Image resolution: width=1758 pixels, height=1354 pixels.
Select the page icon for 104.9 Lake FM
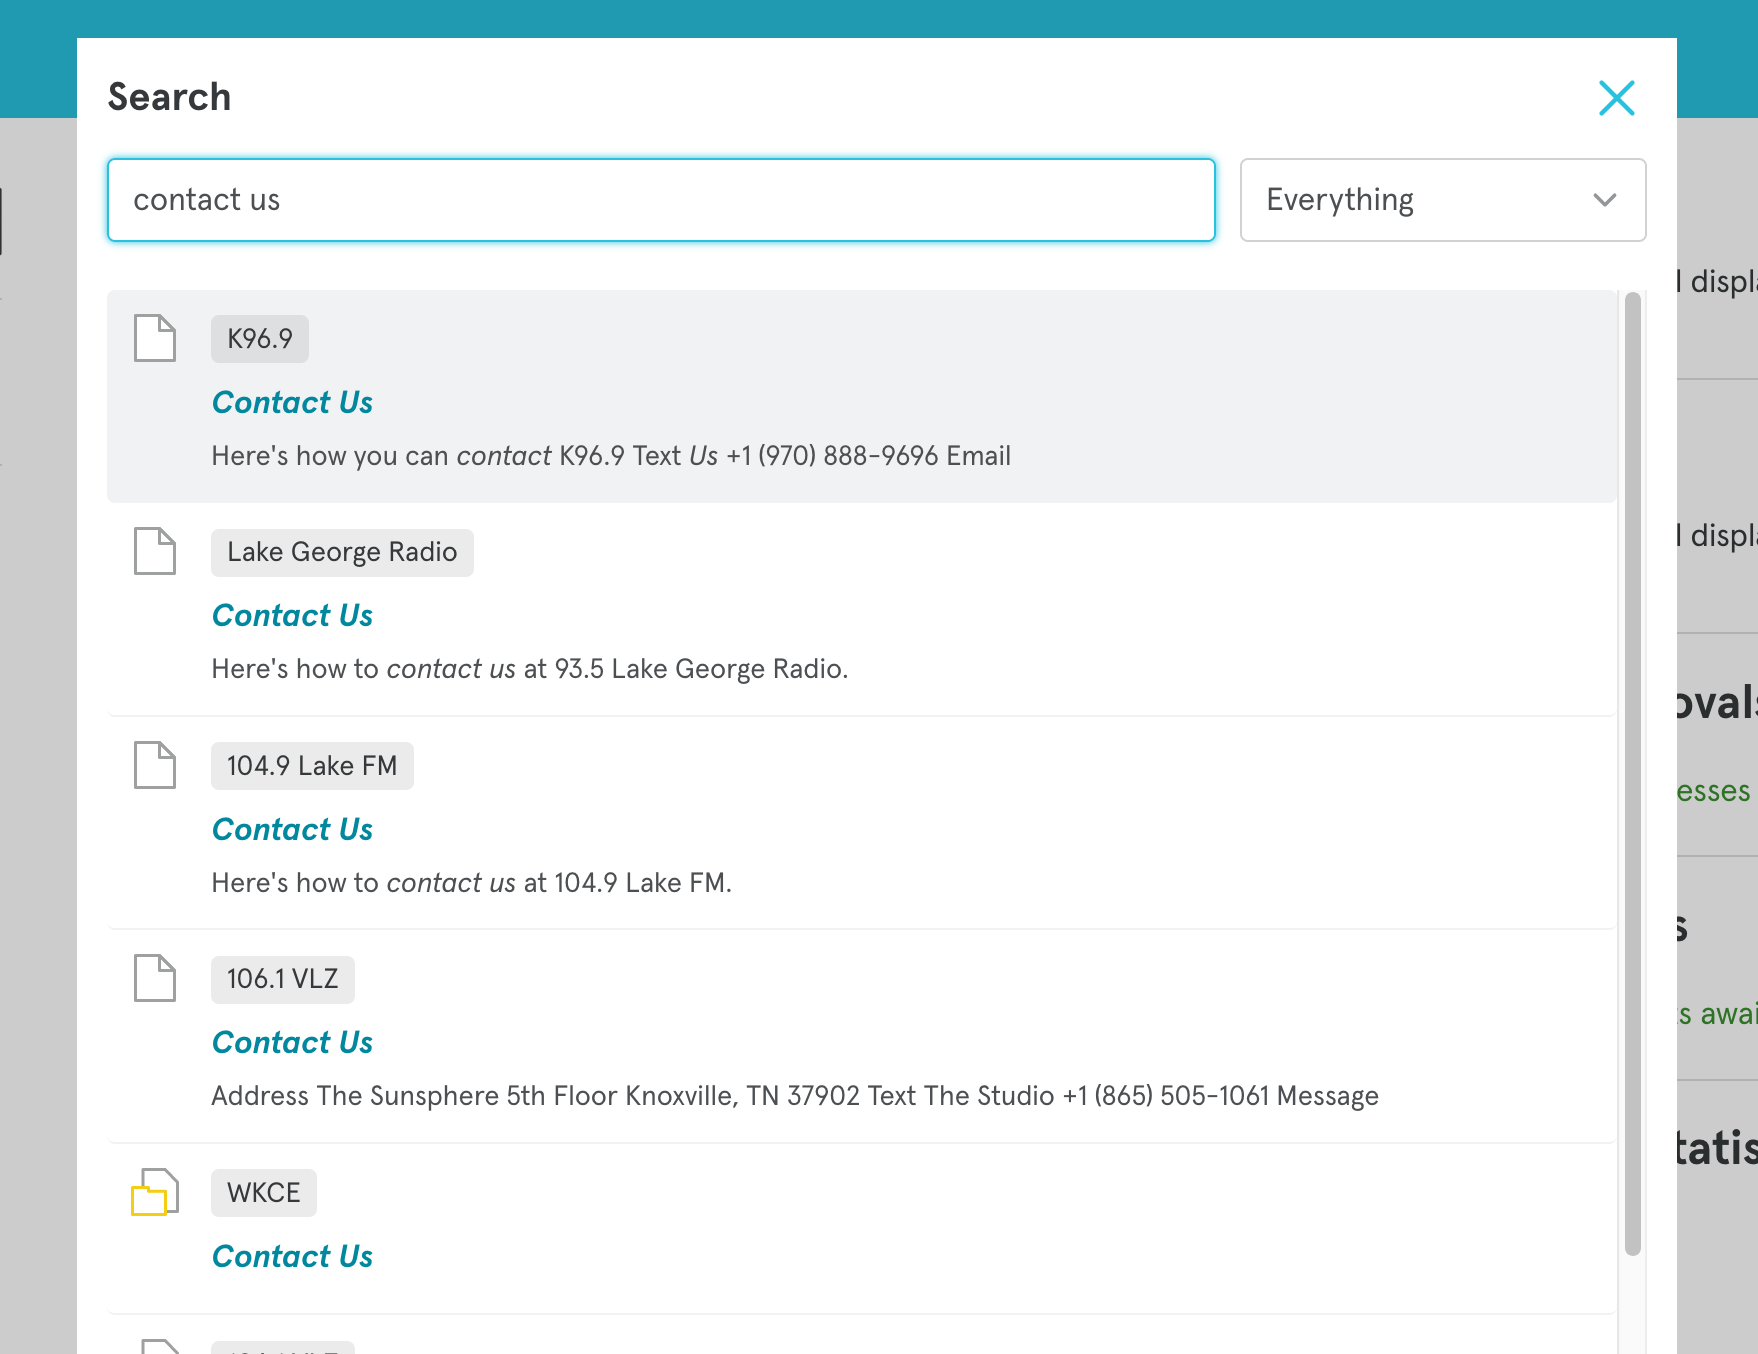[x=155, y=766]
